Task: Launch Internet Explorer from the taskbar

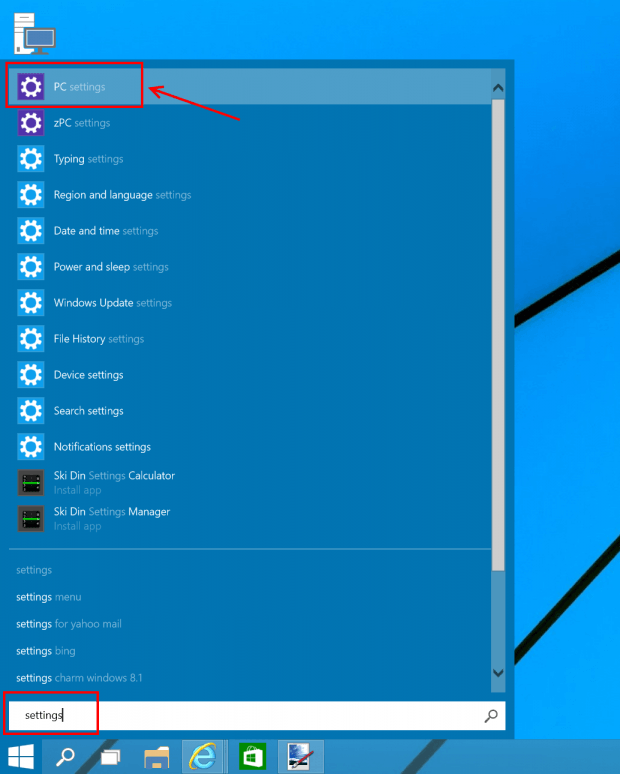Action: click(x=203, y=756)
